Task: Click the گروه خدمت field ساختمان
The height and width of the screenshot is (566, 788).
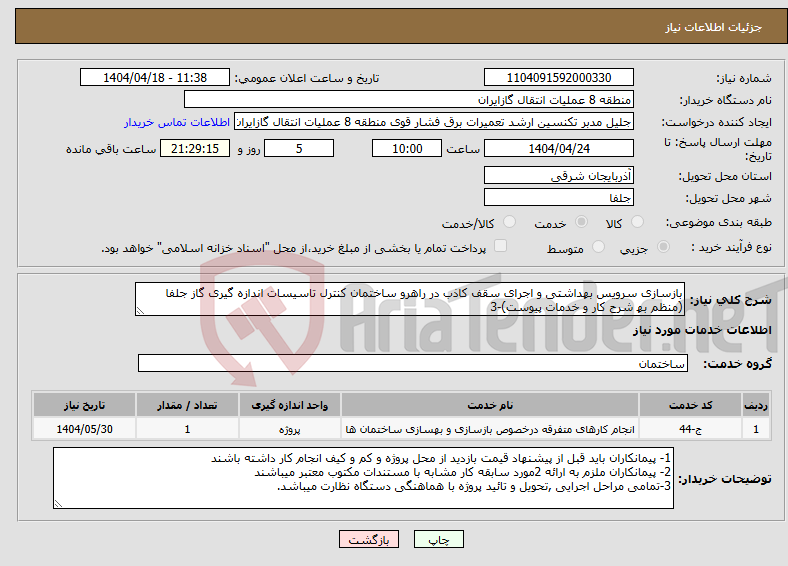Action: click(x=413, y=363)
